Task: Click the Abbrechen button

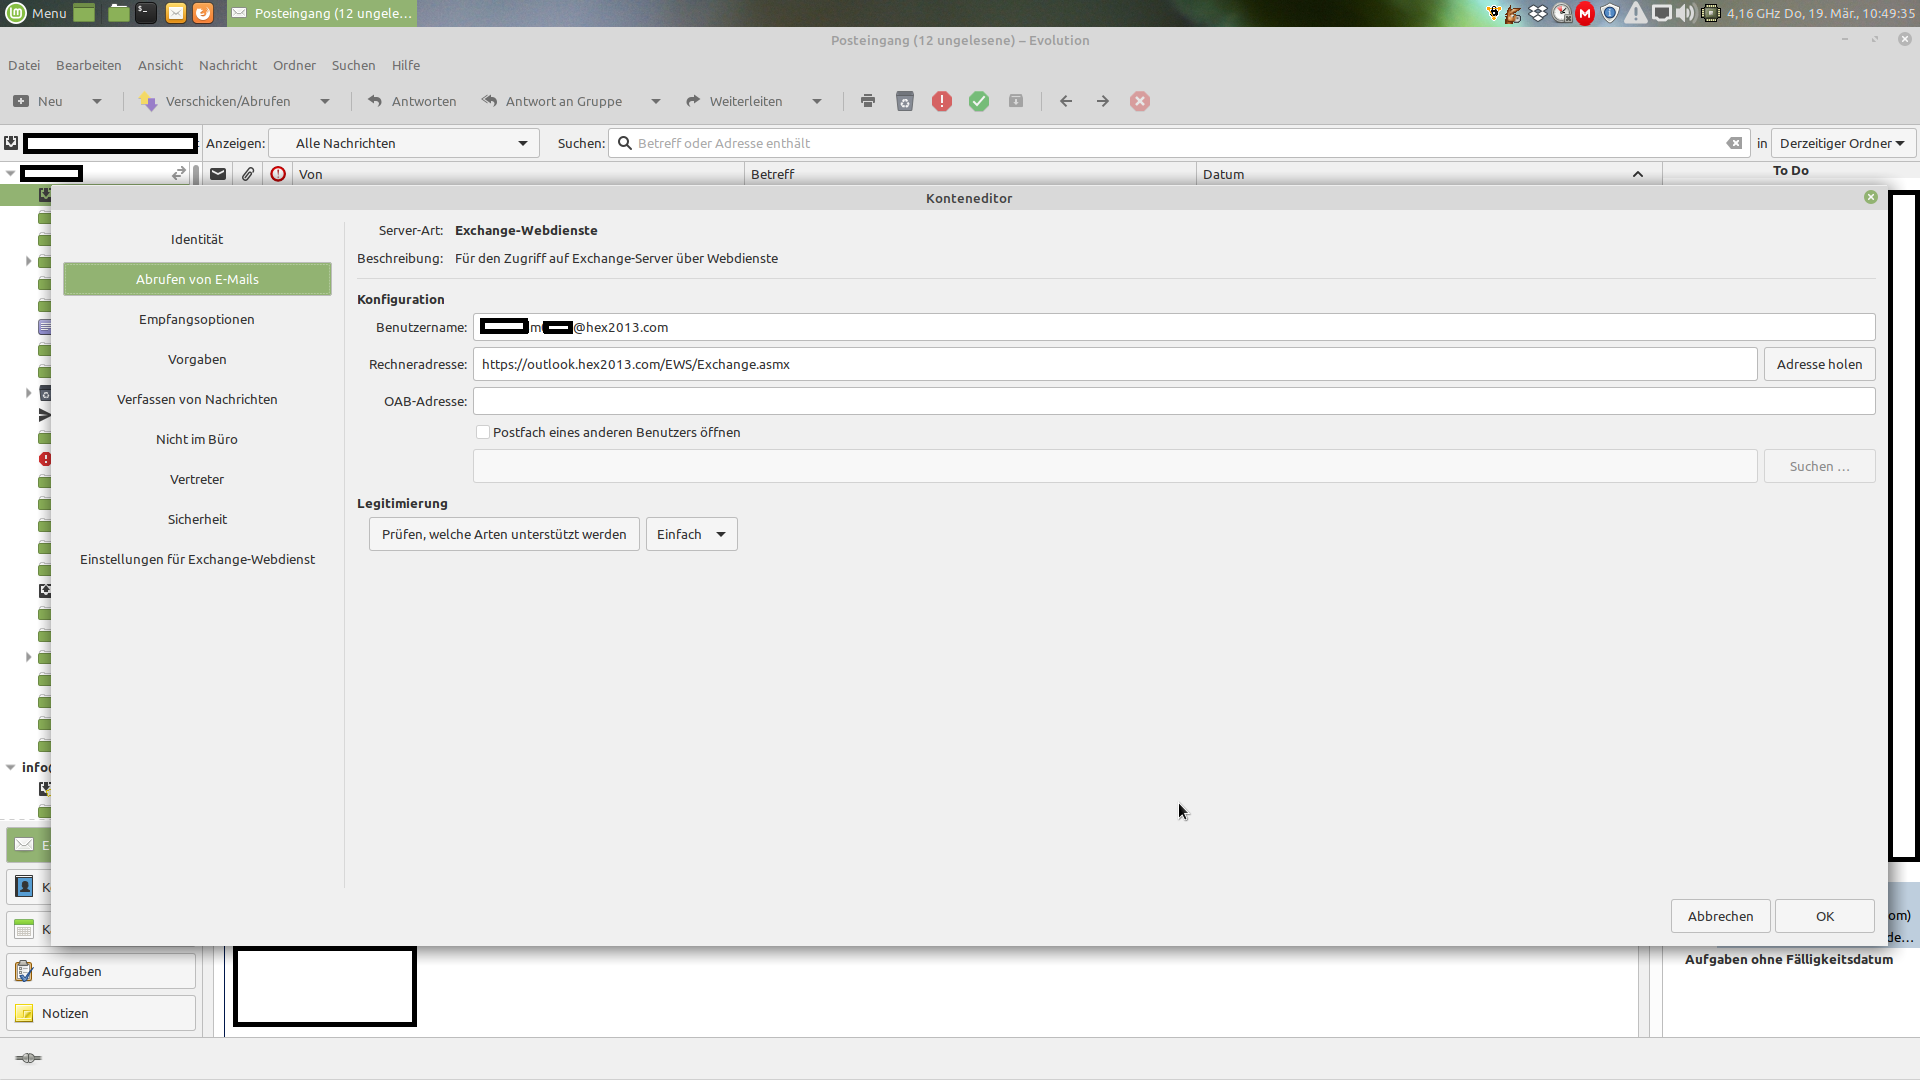Action: pyautogui.click(x=1720, y=916)
